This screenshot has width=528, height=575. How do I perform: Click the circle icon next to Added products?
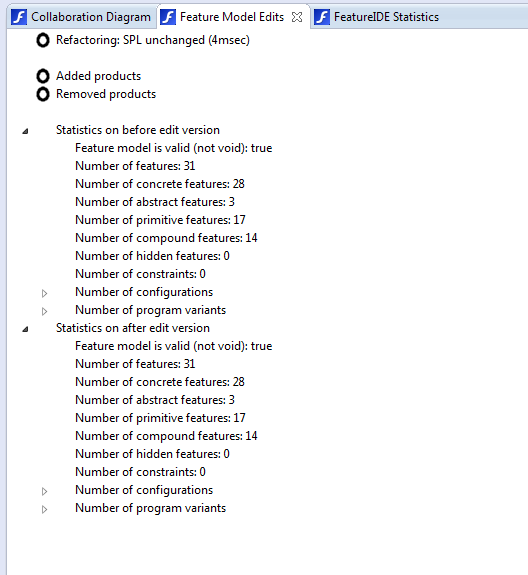click(43, 76)
